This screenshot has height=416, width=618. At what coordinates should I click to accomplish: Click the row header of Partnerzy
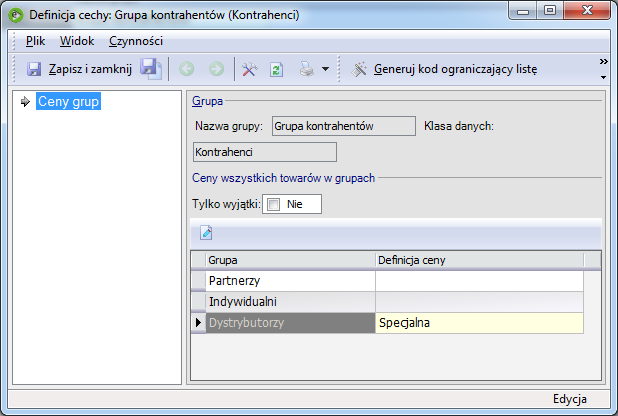[x=198, y=281]
